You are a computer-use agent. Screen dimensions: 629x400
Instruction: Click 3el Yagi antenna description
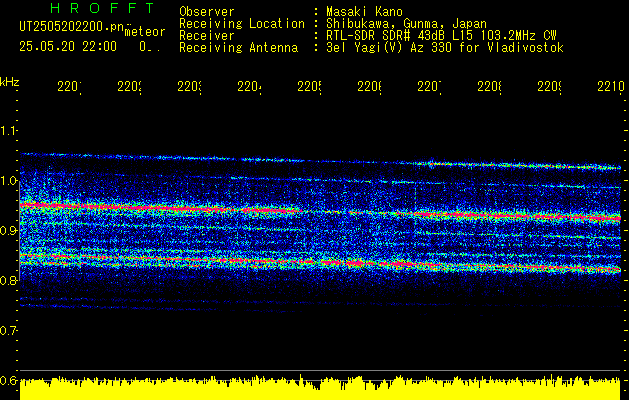pyautogui.click(x=445, y=48)
